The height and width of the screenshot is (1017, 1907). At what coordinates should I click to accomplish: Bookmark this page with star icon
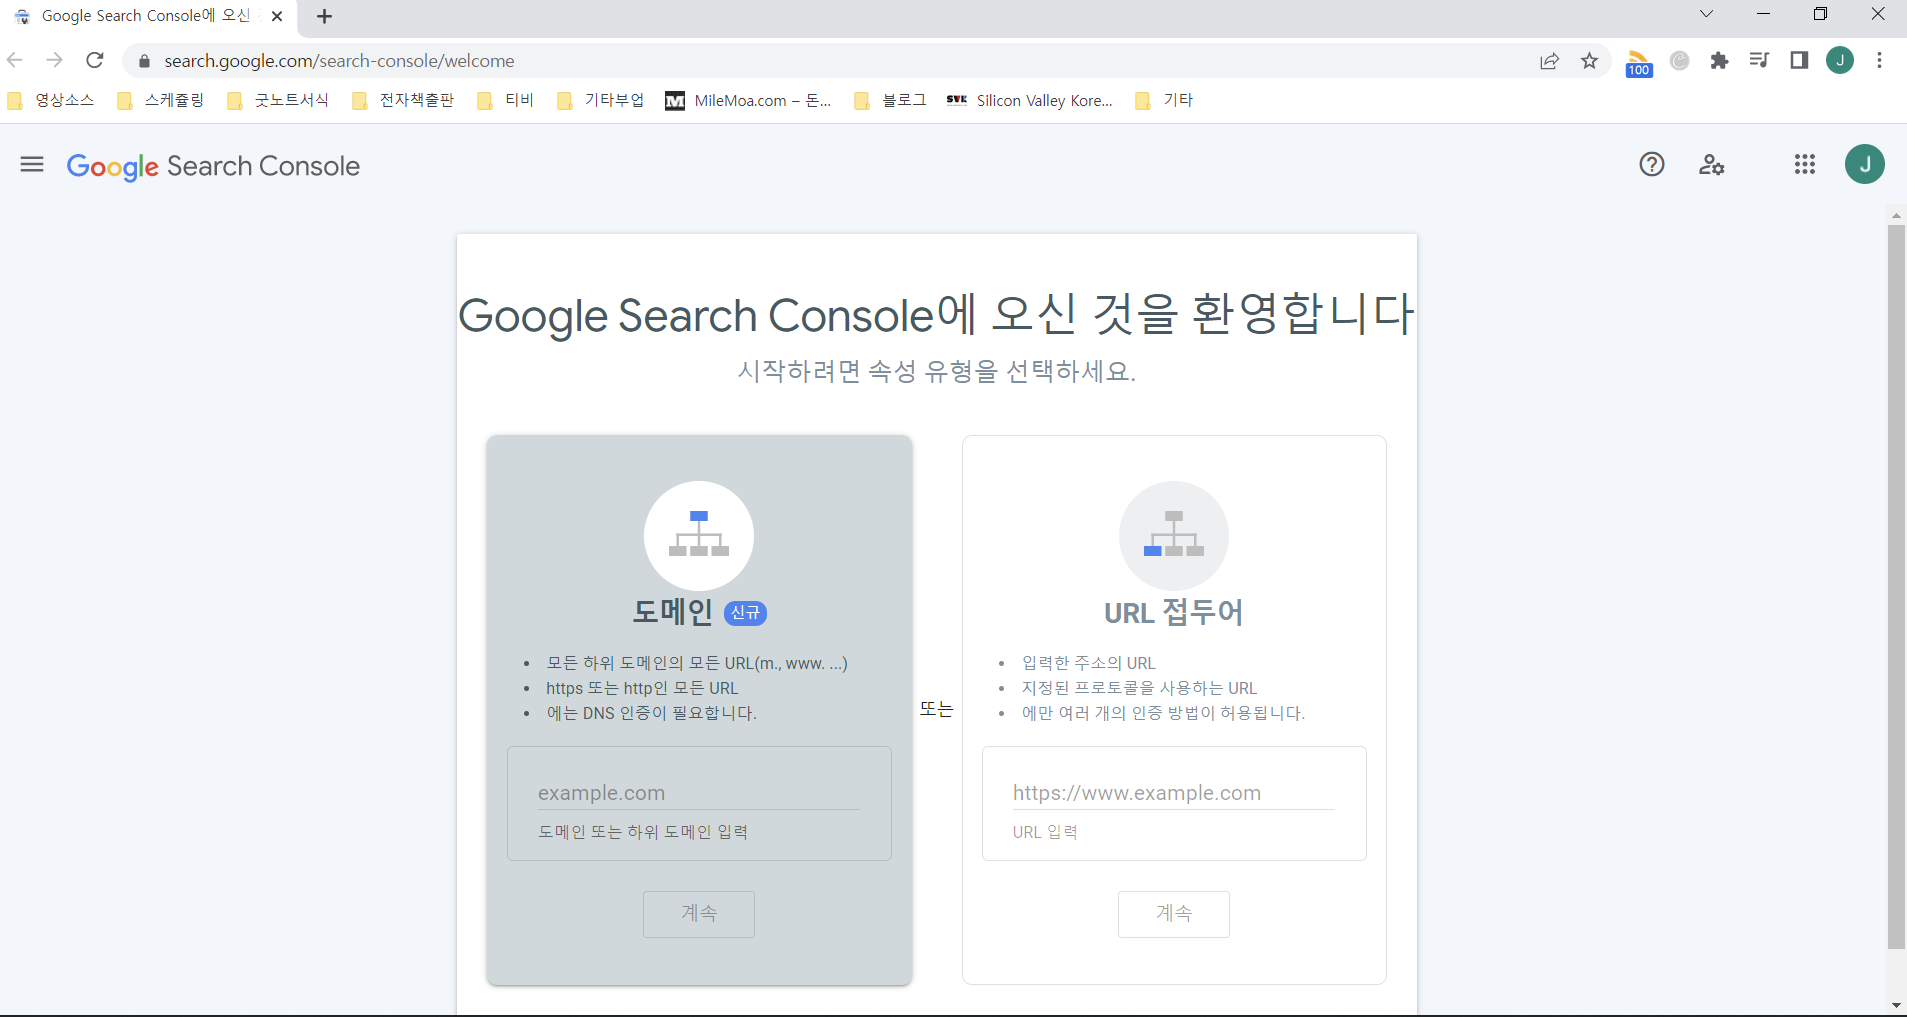[1589, 61]
